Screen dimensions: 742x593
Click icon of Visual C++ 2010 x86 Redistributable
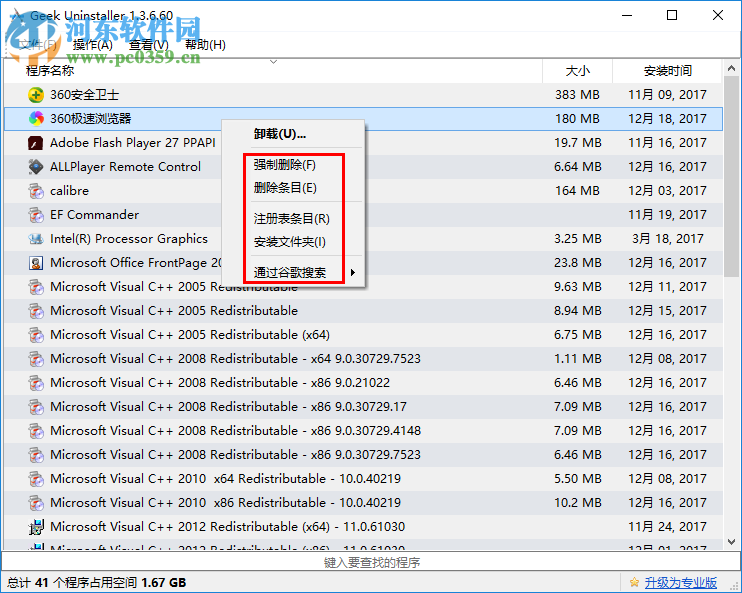[36, 503]
